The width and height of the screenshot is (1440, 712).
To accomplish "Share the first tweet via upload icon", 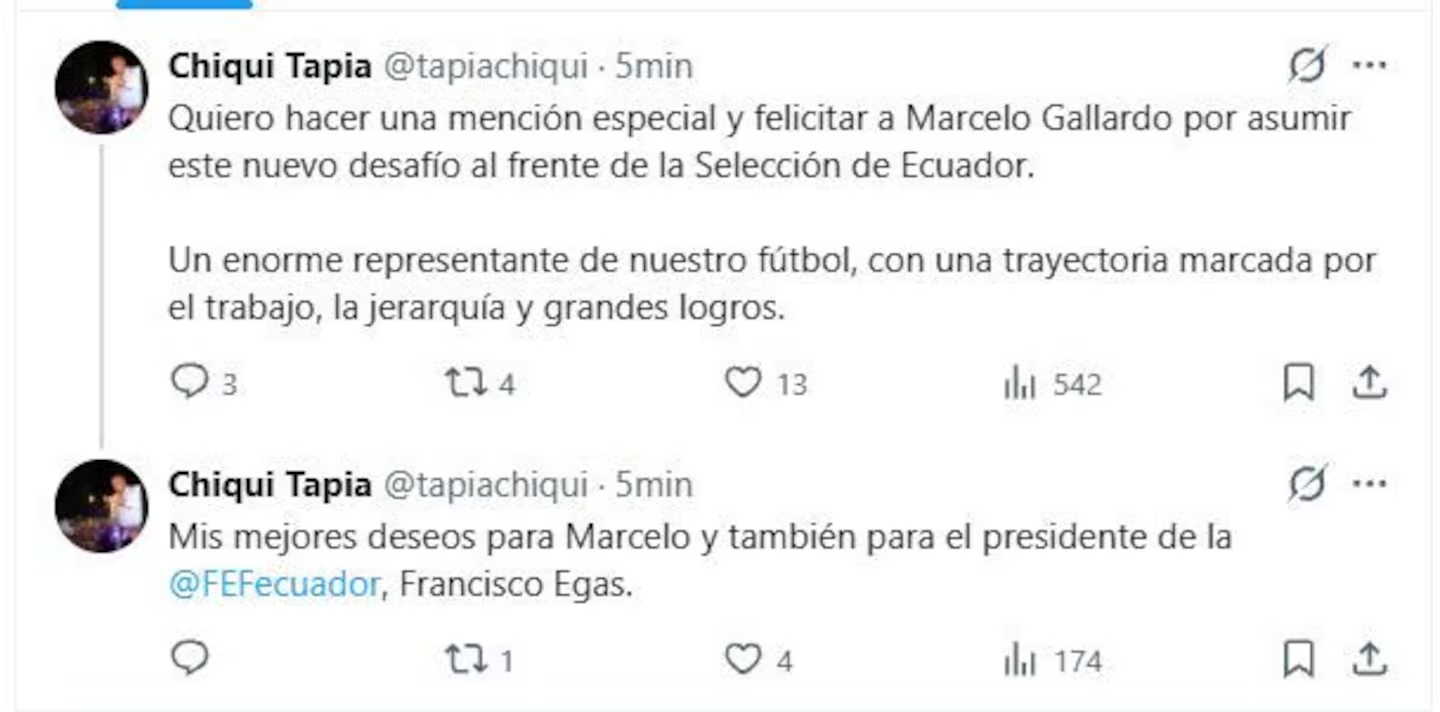I will 1369,382.
